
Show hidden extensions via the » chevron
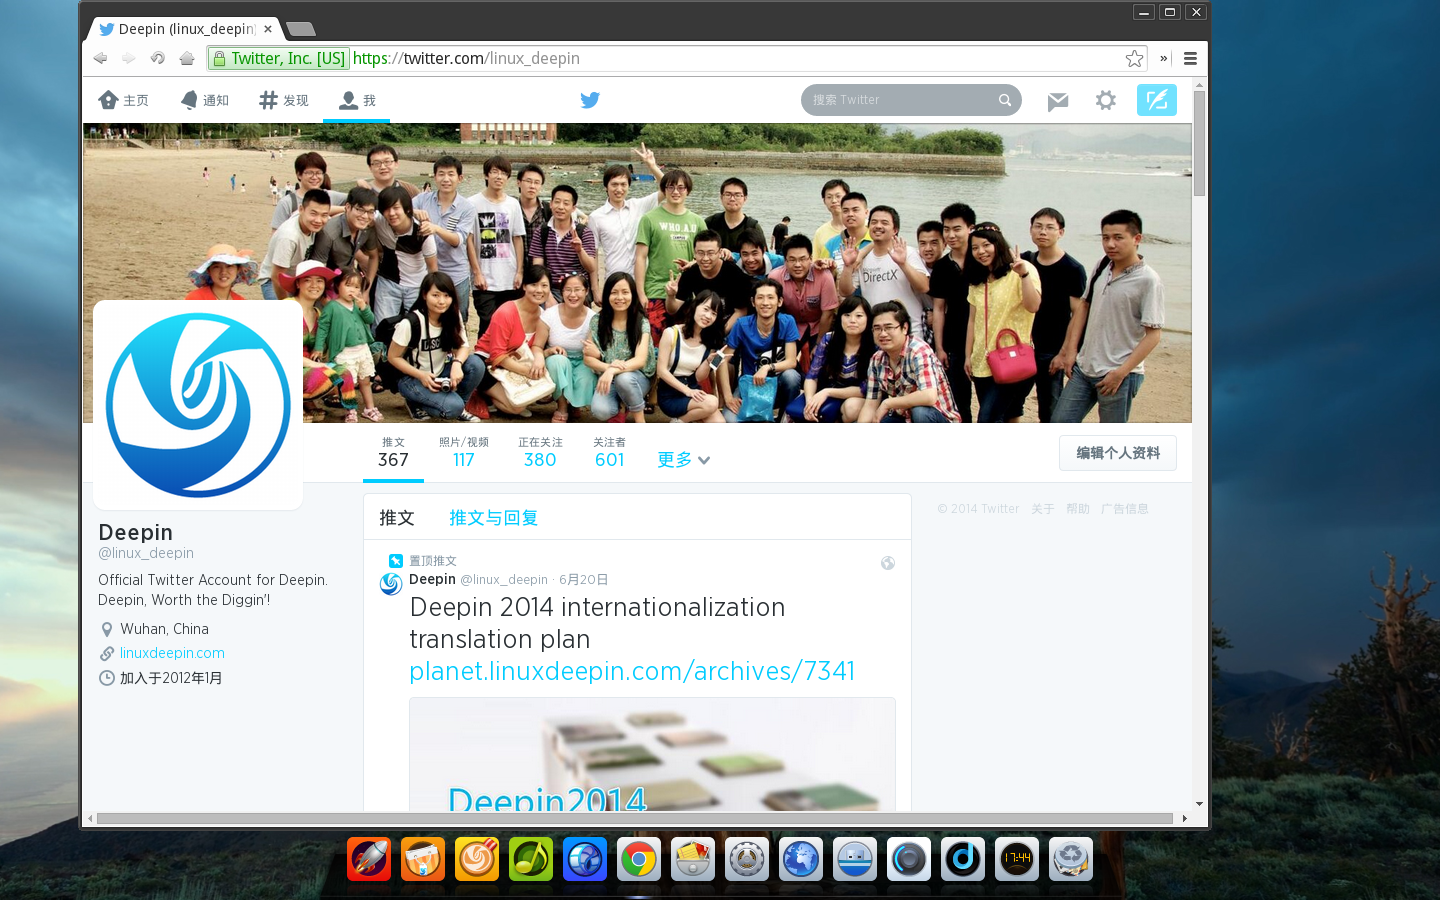point(1164,58)
